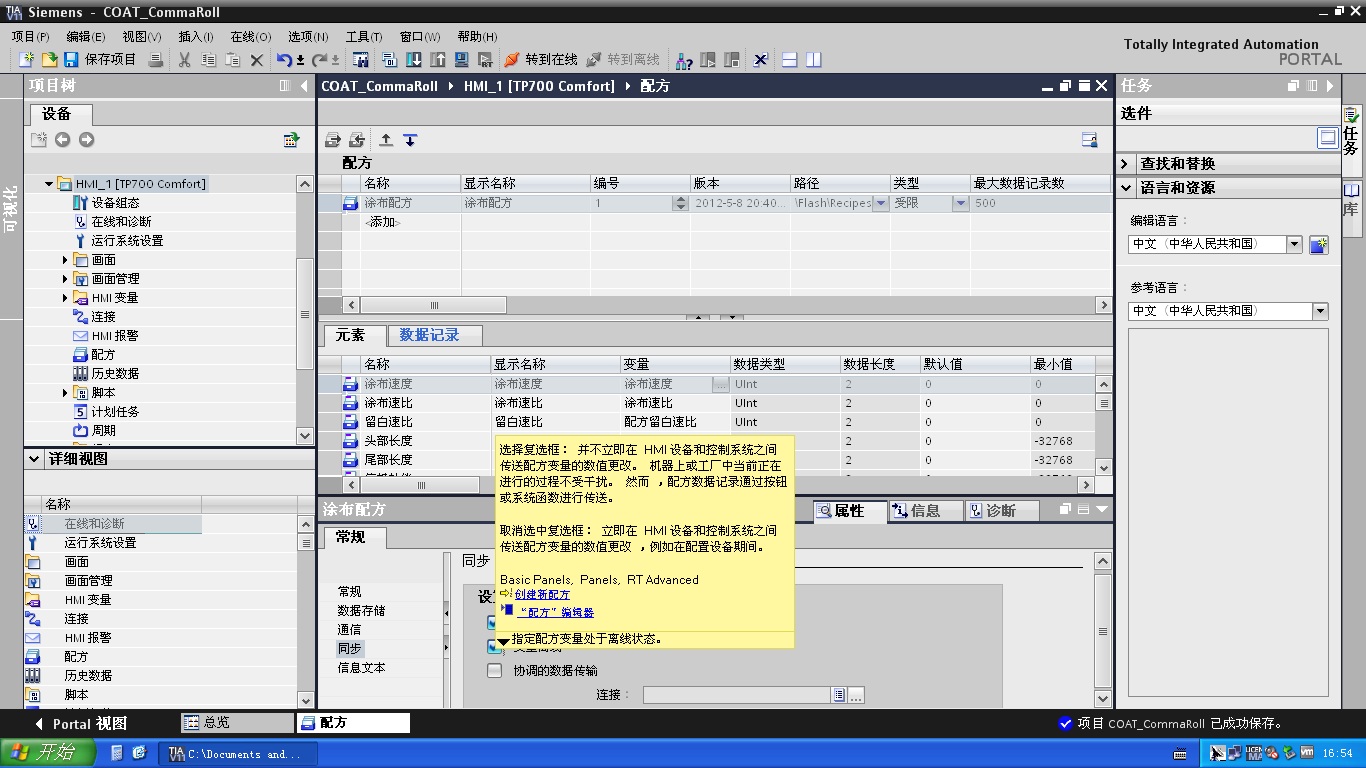This screenshot has height=768, width=1366.
Task: Click the open project folder icon
Action: (x=48, y=60)
